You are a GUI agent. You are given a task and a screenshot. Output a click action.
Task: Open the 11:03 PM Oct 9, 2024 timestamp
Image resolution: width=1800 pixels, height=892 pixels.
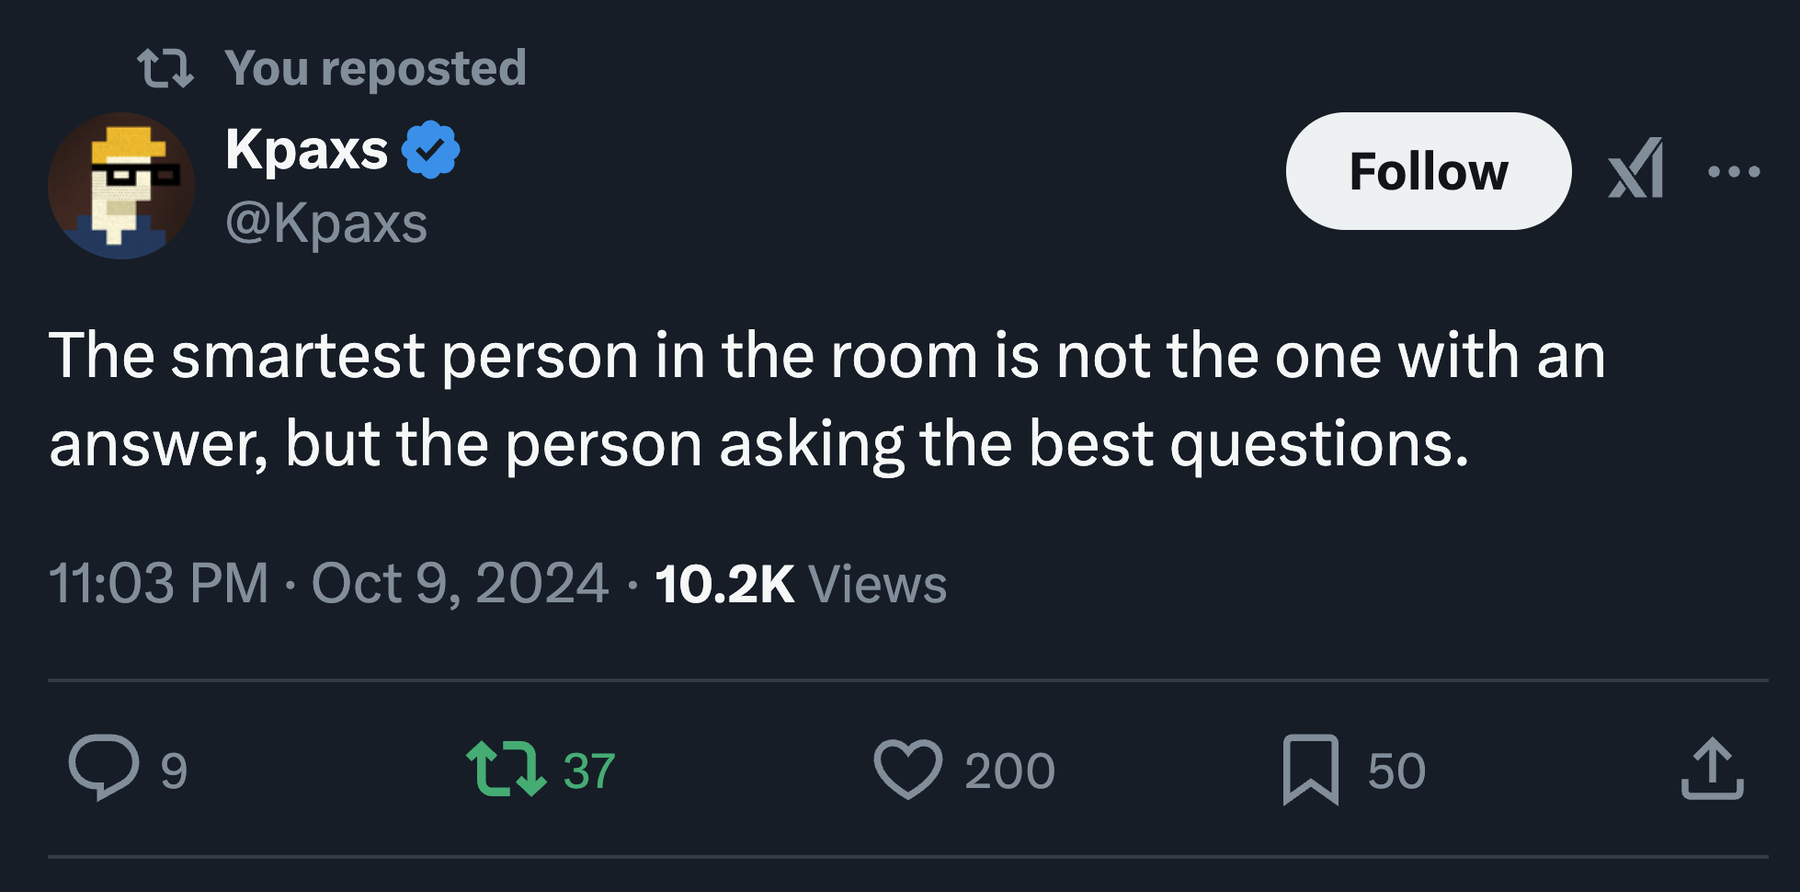point(328,583)
